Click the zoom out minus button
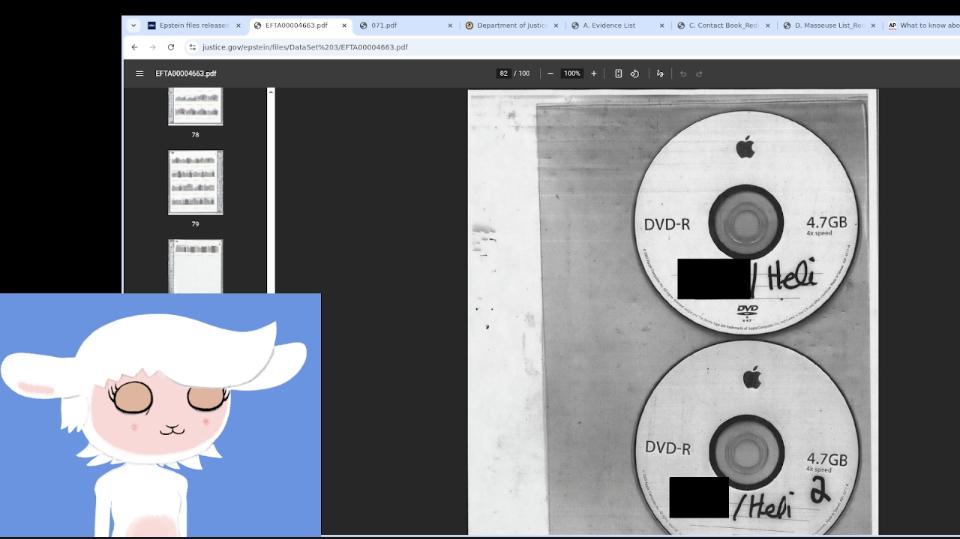The image size is (960, 539). [550, 73]
